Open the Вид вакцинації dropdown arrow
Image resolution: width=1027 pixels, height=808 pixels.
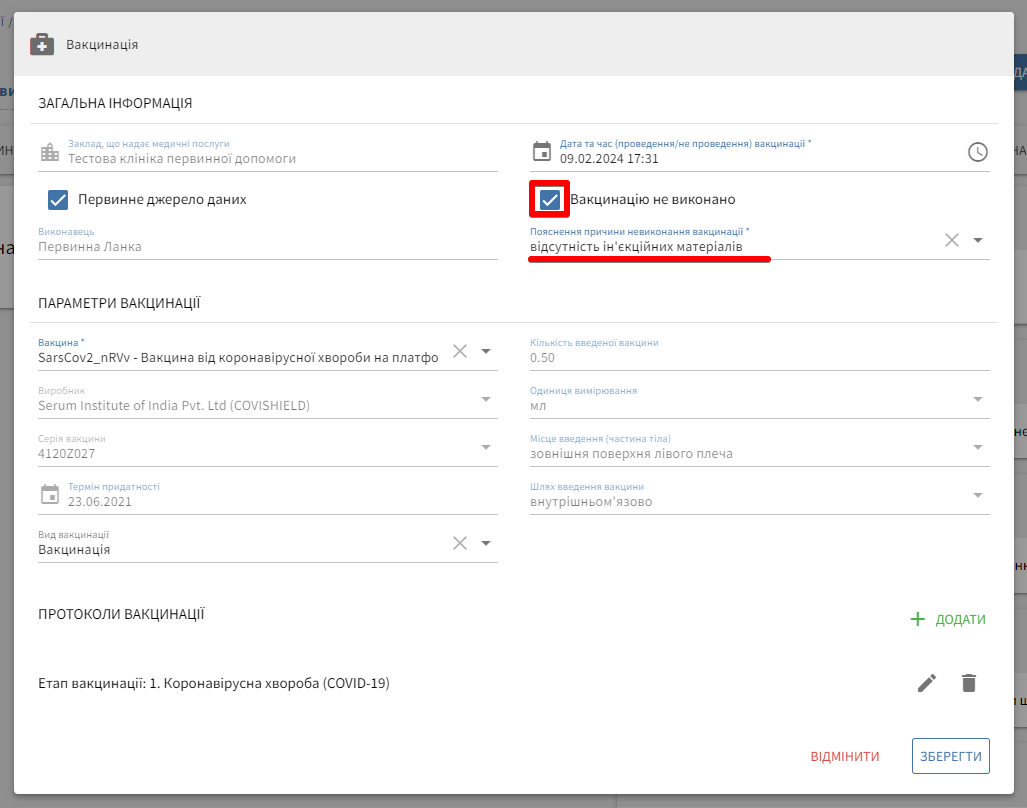(486, 543)
